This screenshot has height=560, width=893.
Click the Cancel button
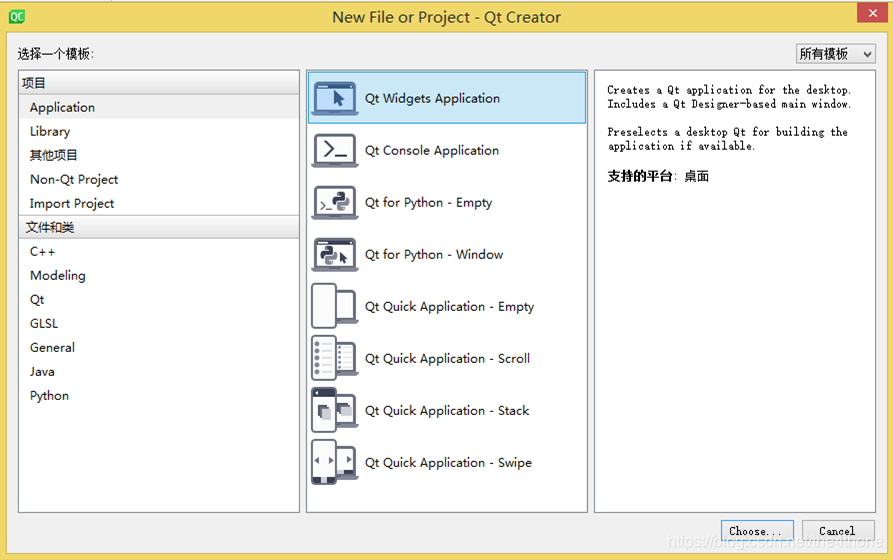tap(838, 530)
